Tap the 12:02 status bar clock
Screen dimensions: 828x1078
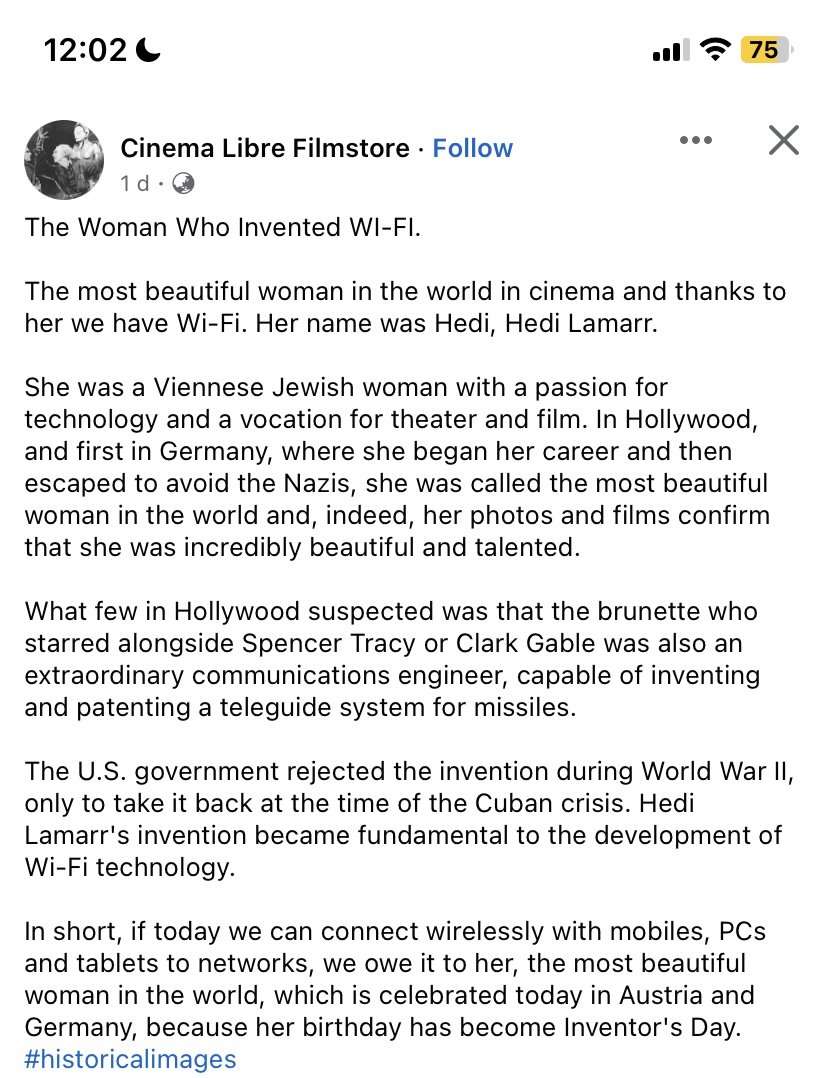click(x=85, y=50)
